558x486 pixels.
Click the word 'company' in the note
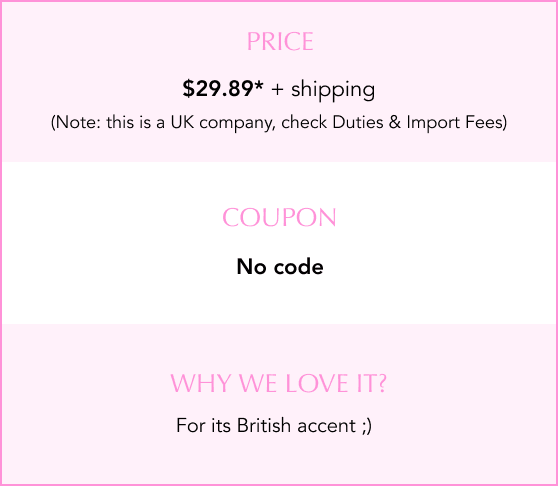(237, 123)
